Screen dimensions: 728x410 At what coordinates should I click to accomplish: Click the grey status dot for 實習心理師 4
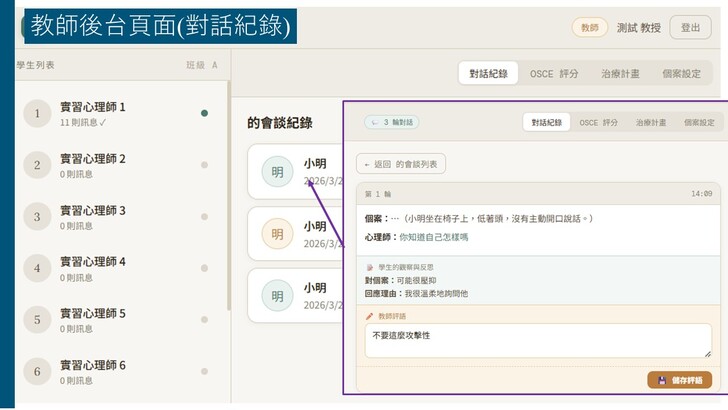205,268
